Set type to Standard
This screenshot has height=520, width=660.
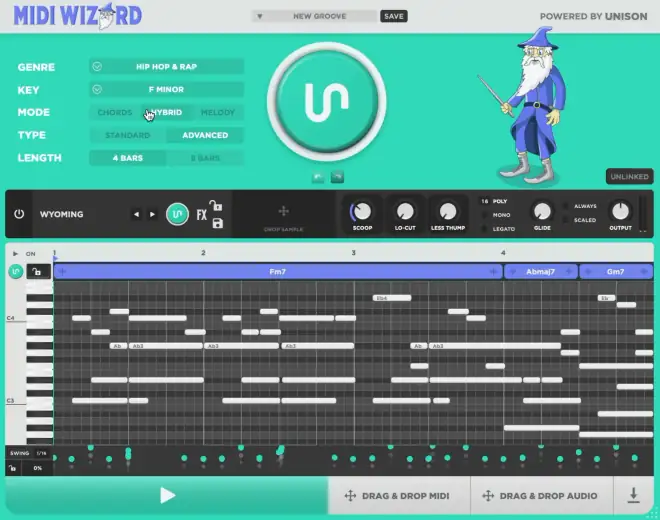(x=128, y=135)
